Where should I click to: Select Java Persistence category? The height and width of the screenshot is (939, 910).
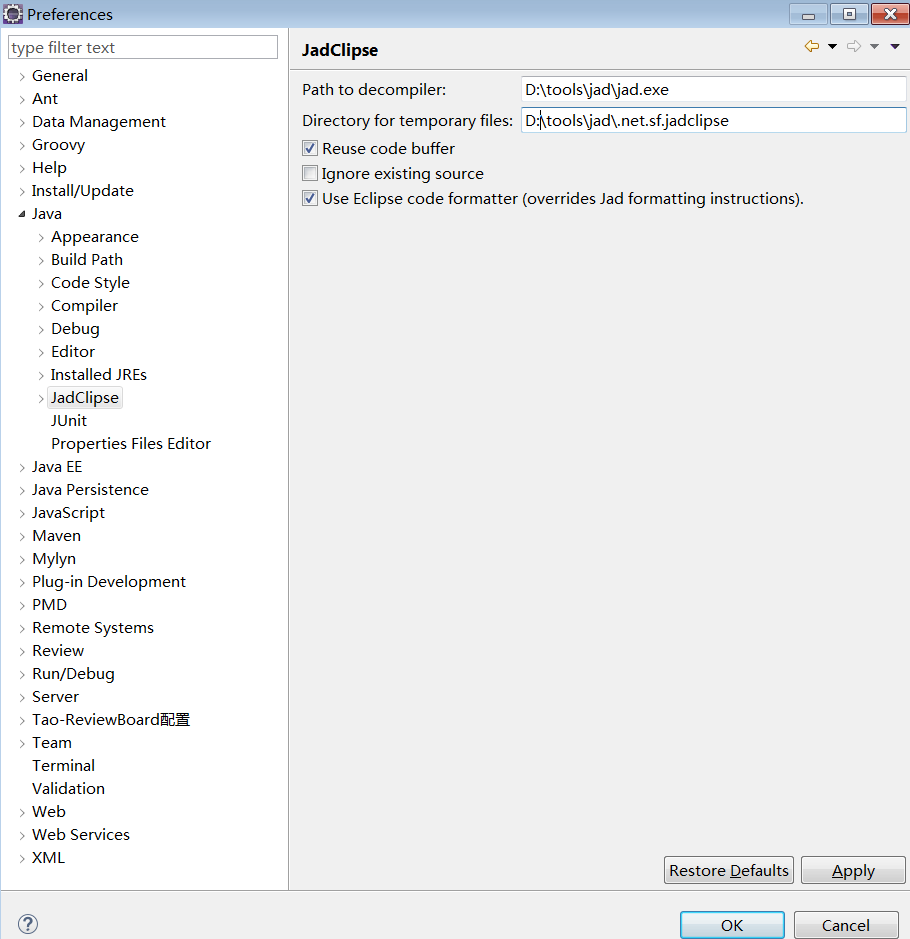pos(90,489)
